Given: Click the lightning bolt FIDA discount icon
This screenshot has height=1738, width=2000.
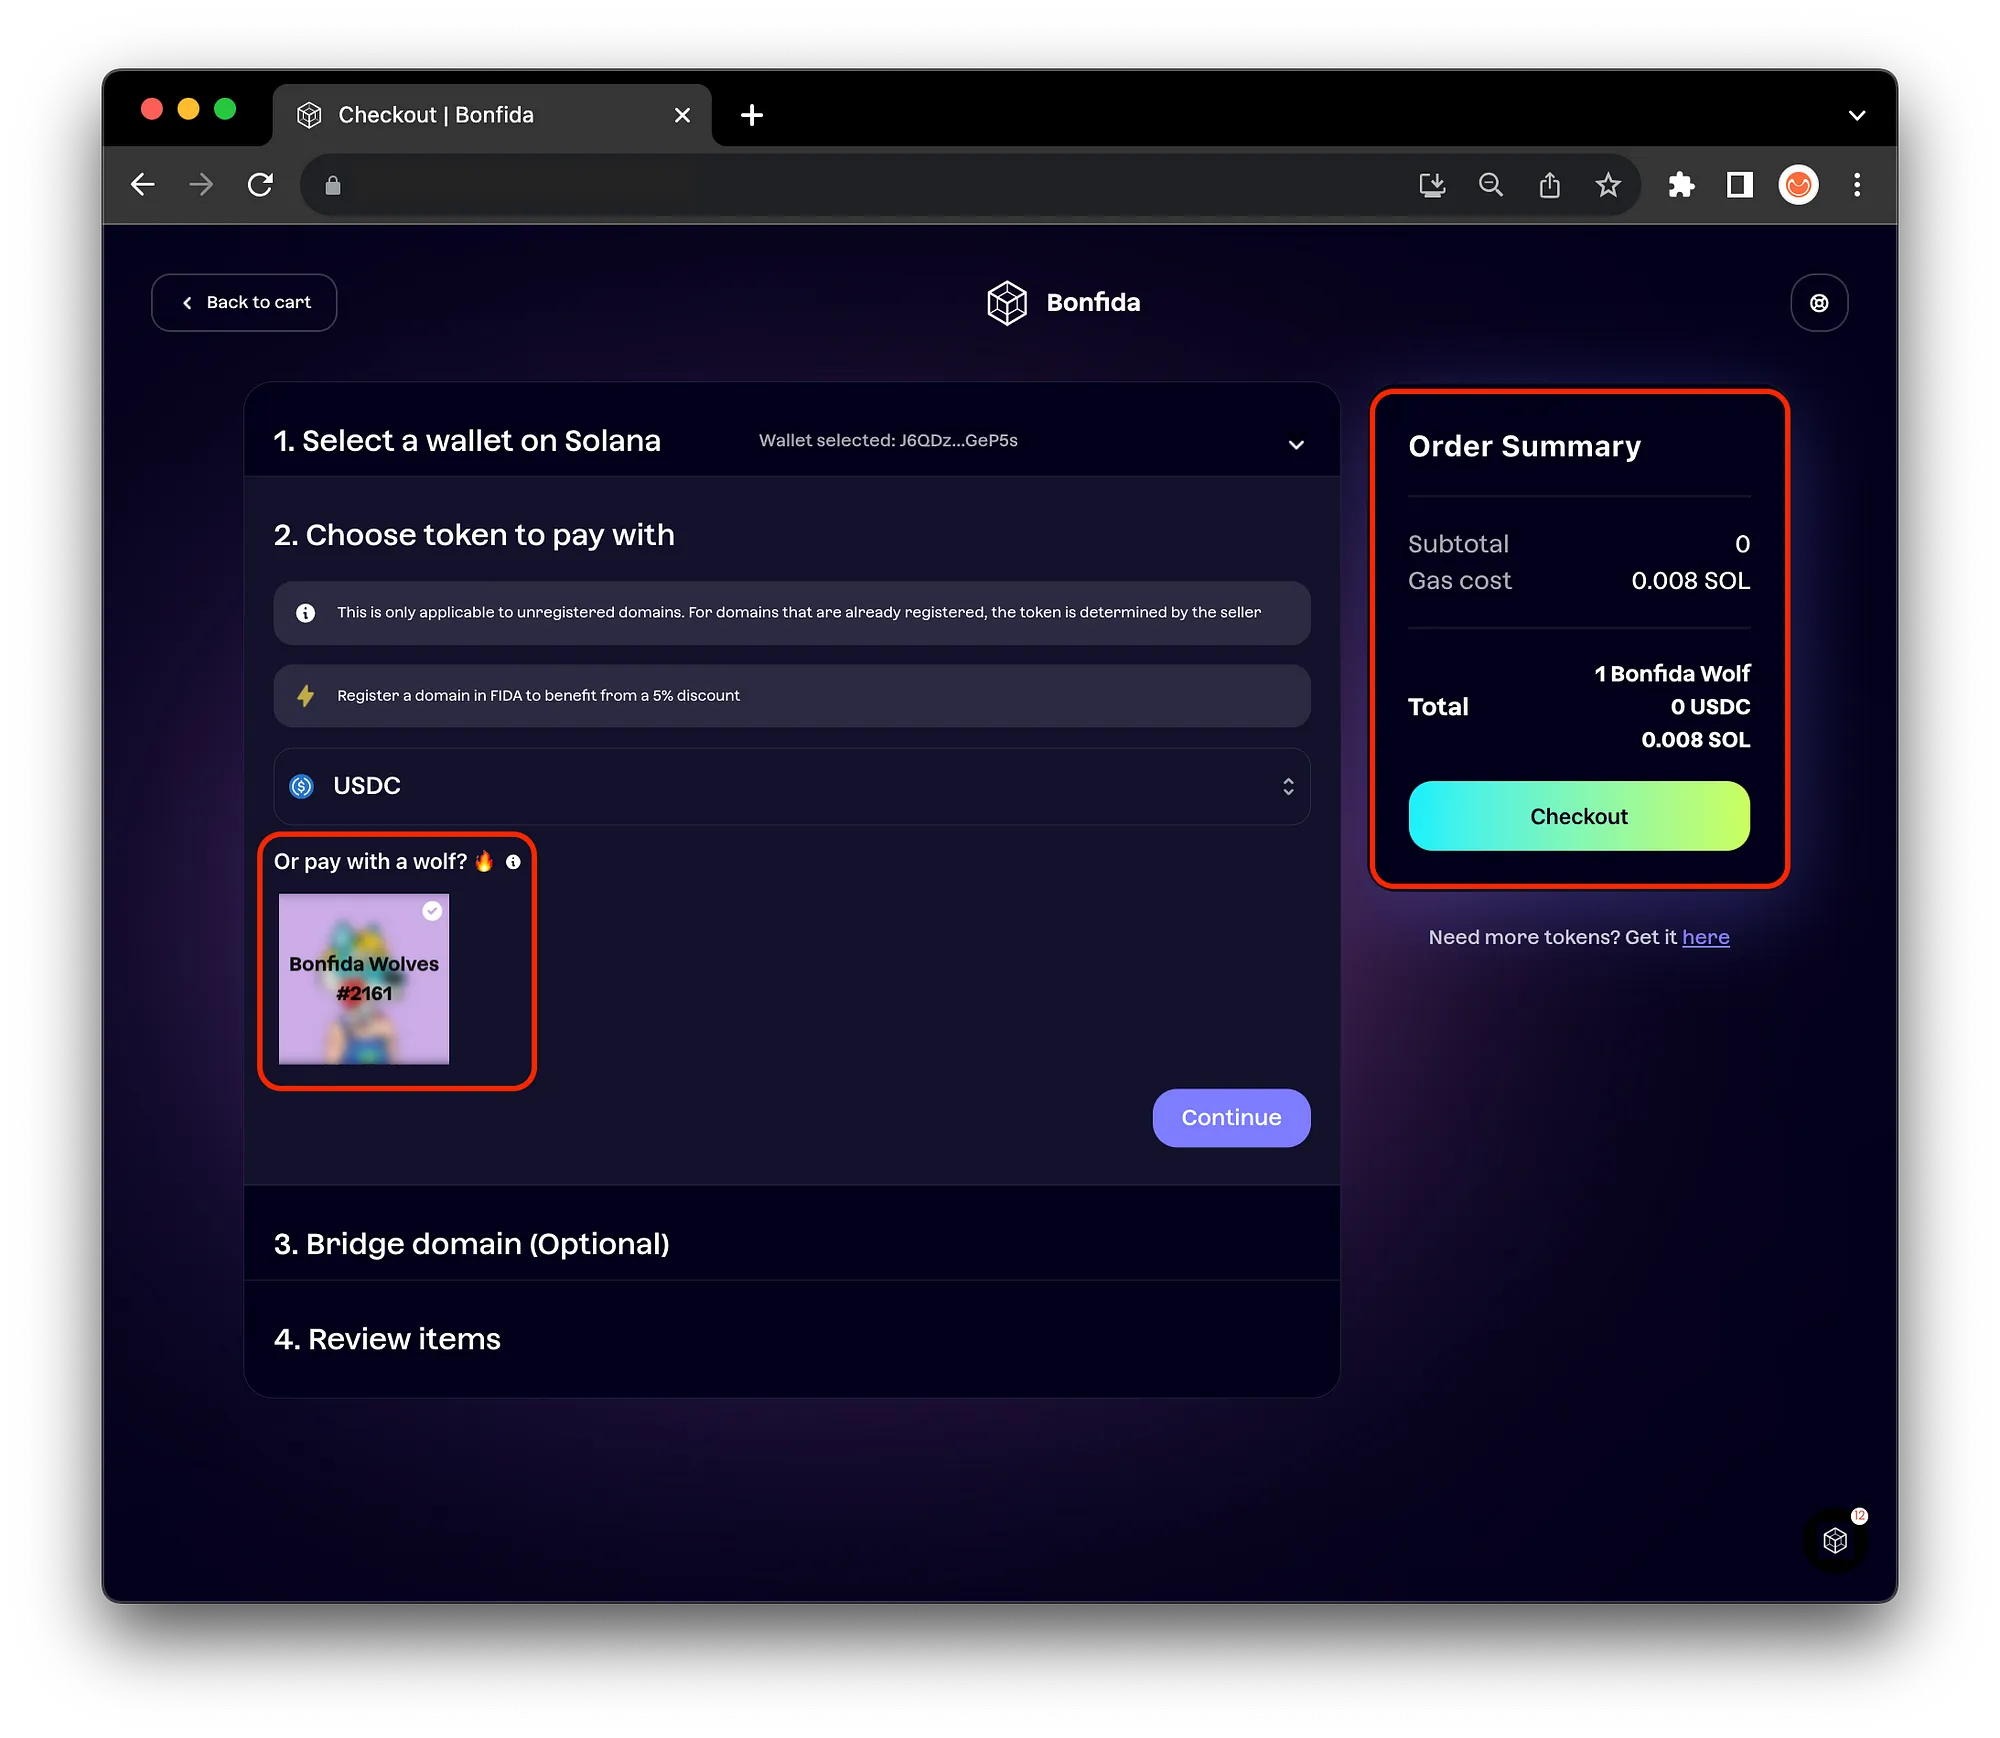Looking at the screenshot, I should (305, 696).
